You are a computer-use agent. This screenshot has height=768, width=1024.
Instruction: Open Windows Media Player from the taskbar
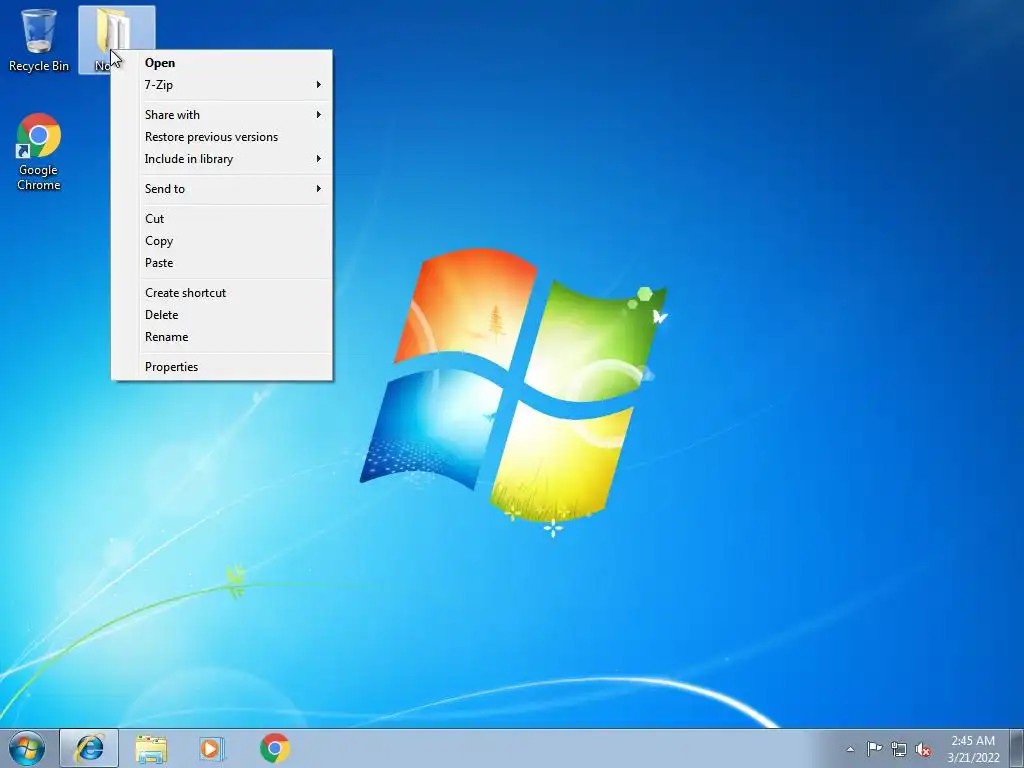[x=212, y=748]
